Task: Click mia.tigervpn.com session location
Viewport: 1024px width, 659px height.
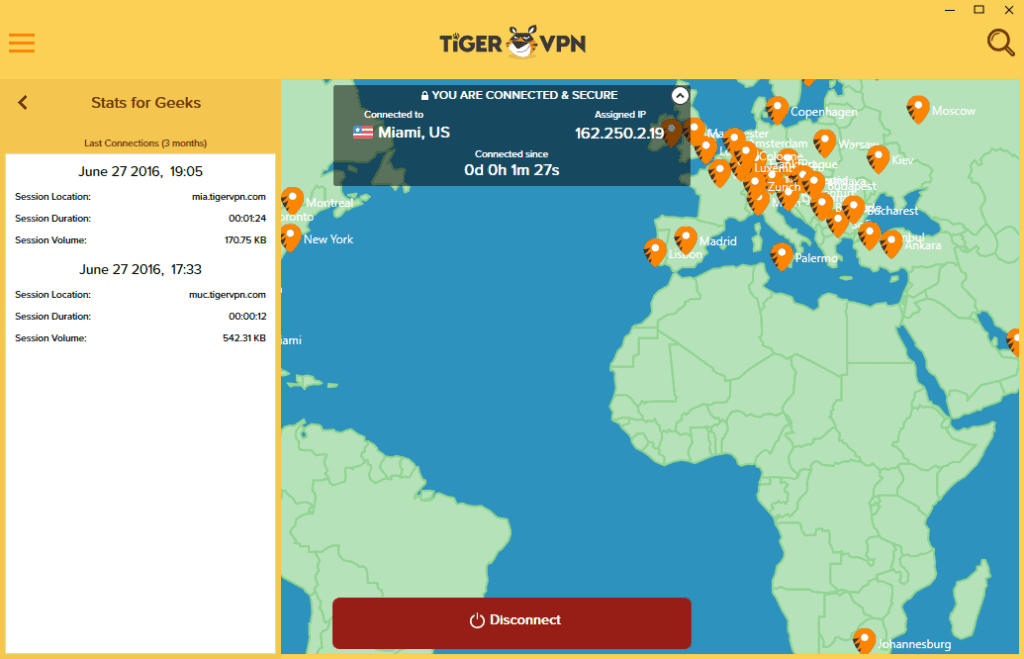Action: coord(229,197)
